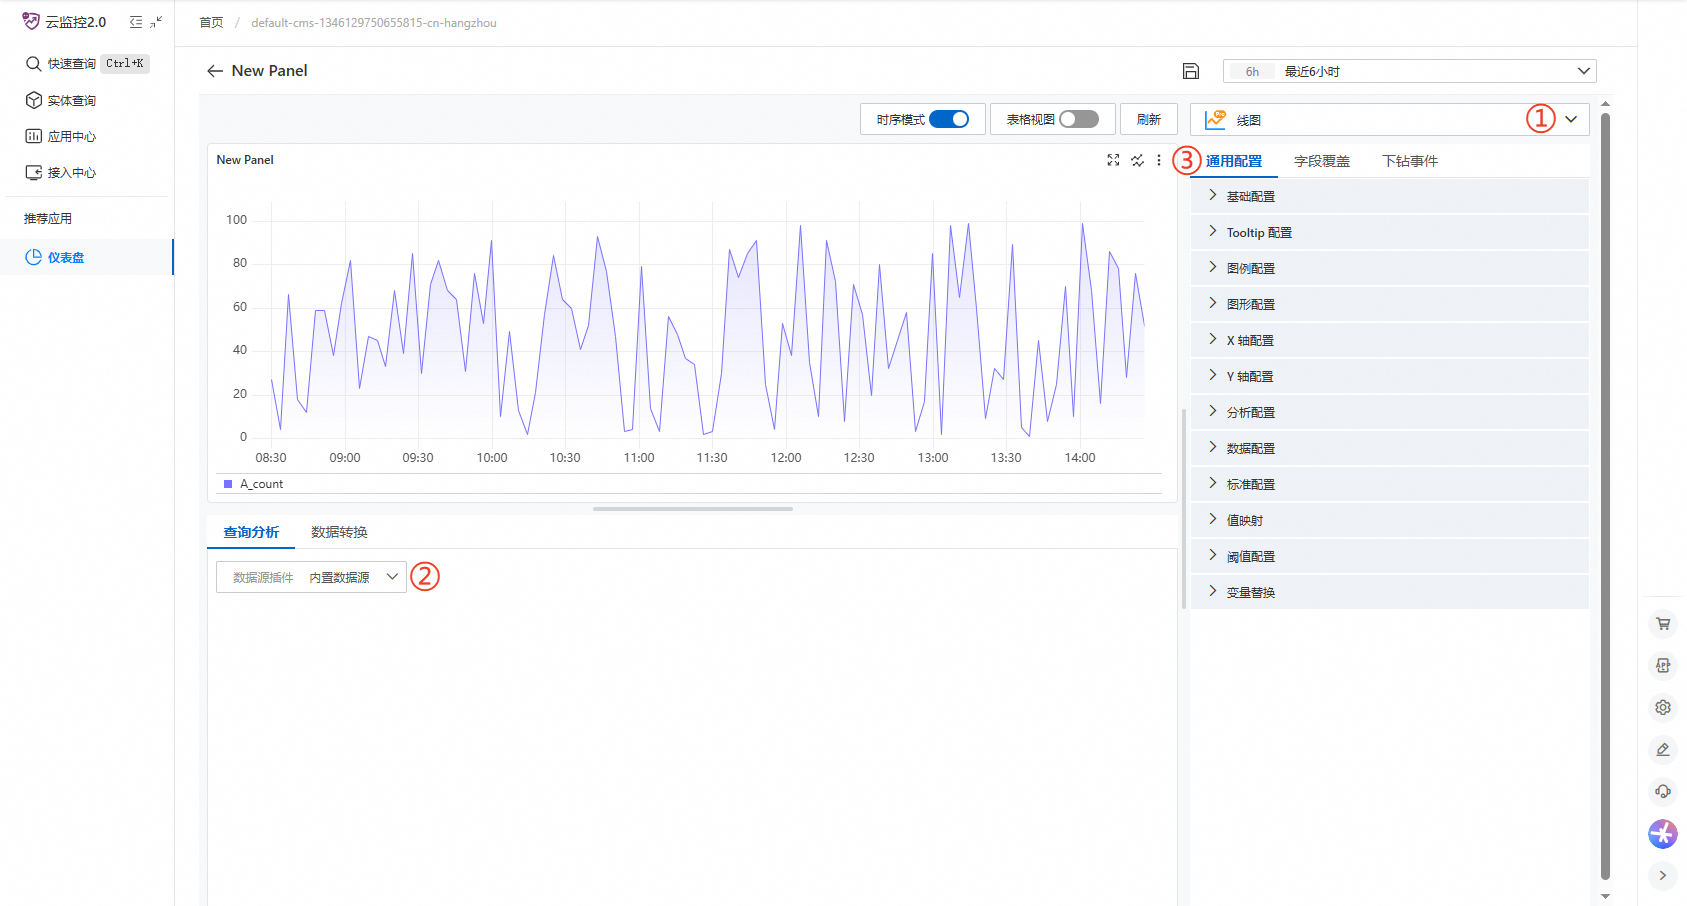Expand the 变量替换 section

click(x=1389, y=592)
